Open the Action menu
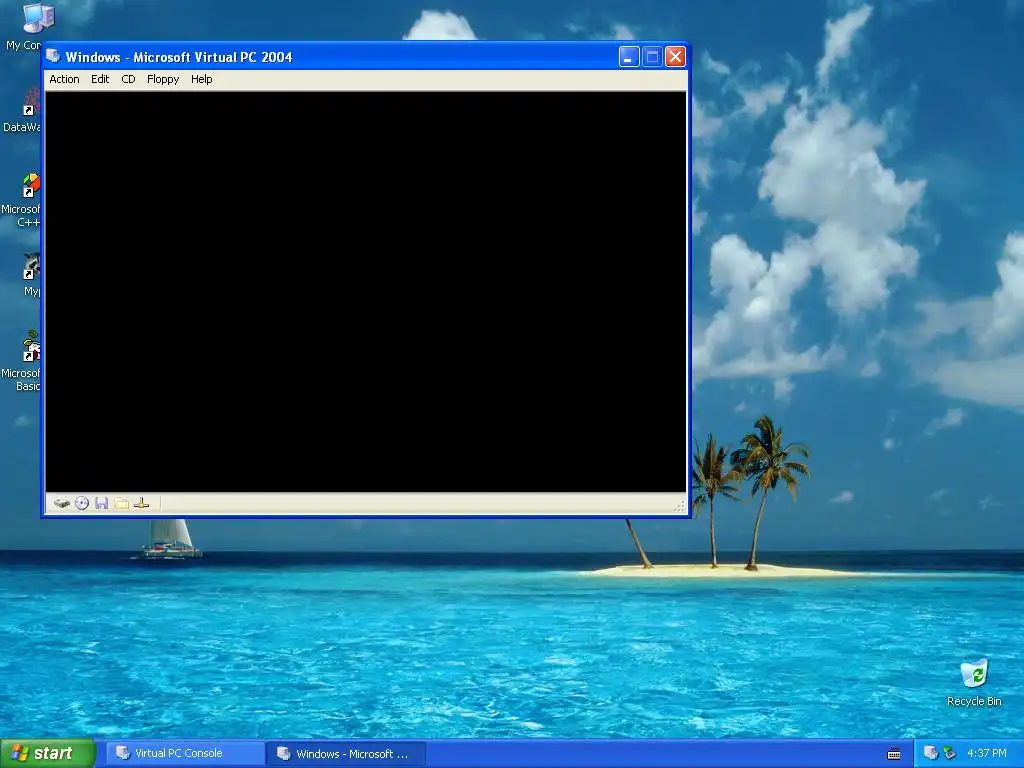The width and height of the screenshot is (1024, 768). [64, 79]
